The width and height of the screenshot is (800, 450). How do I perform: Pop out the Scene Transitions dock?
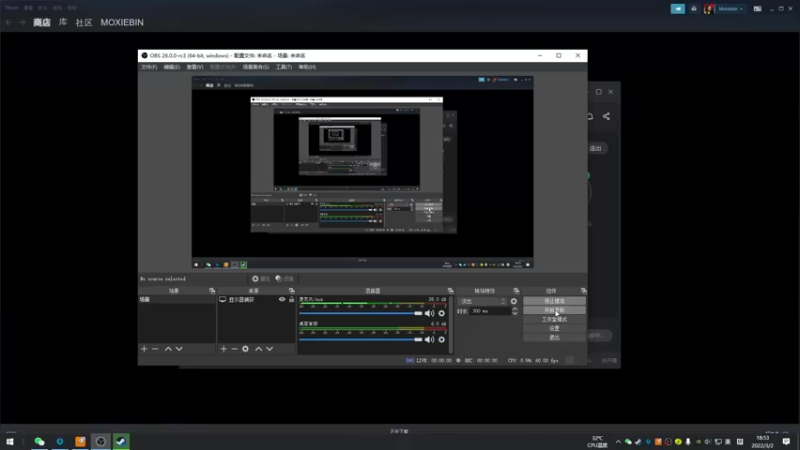[516, 291]
